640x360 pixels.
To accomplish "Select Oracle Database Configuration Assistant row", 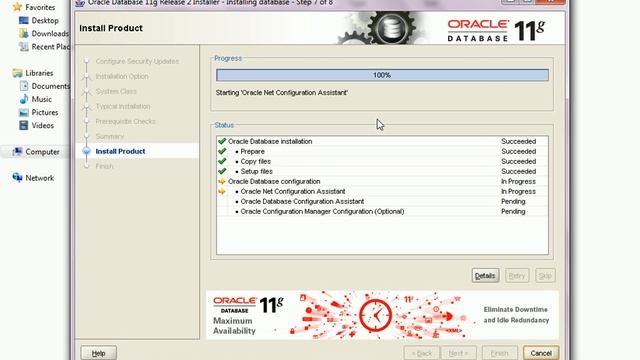I will click(382, 202).
